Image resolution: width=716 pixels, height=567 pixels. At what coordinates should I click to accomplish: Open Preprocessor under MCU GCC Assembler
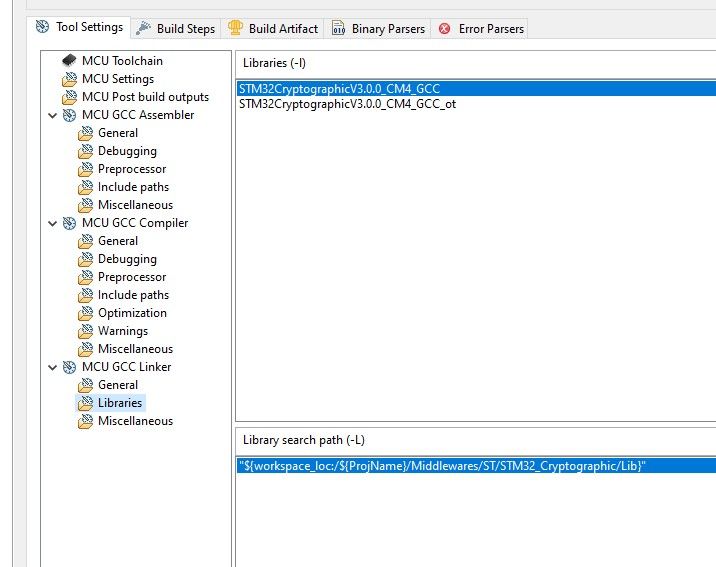[x=132, y=169]
